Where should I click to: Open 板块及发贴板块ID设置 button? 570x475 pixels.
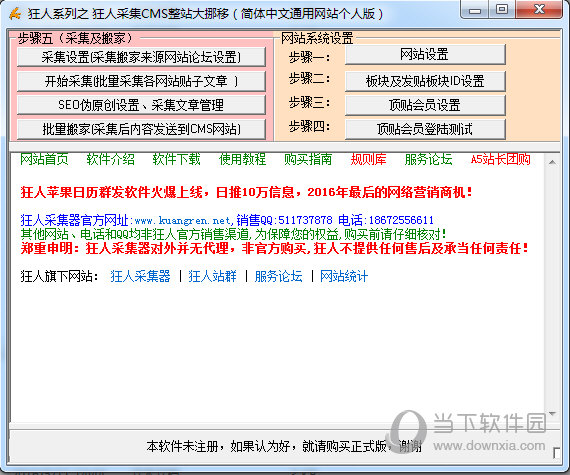(x=425, y=81)
